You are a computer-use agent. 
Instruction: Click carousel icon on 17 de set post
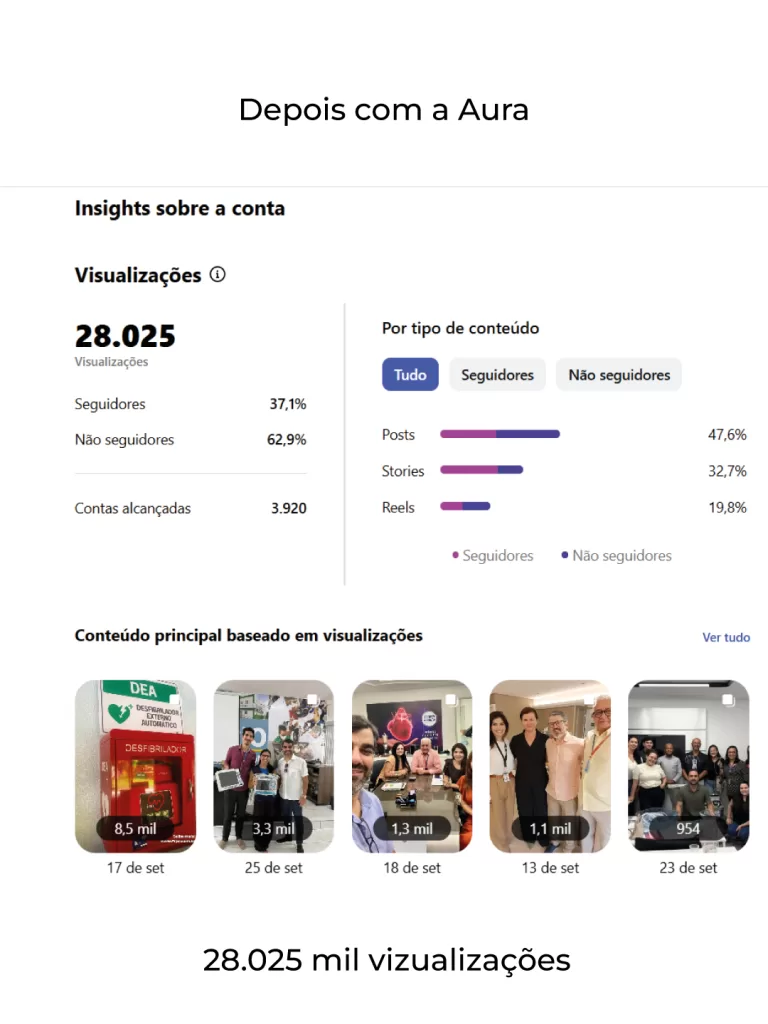tap(174, 700)
